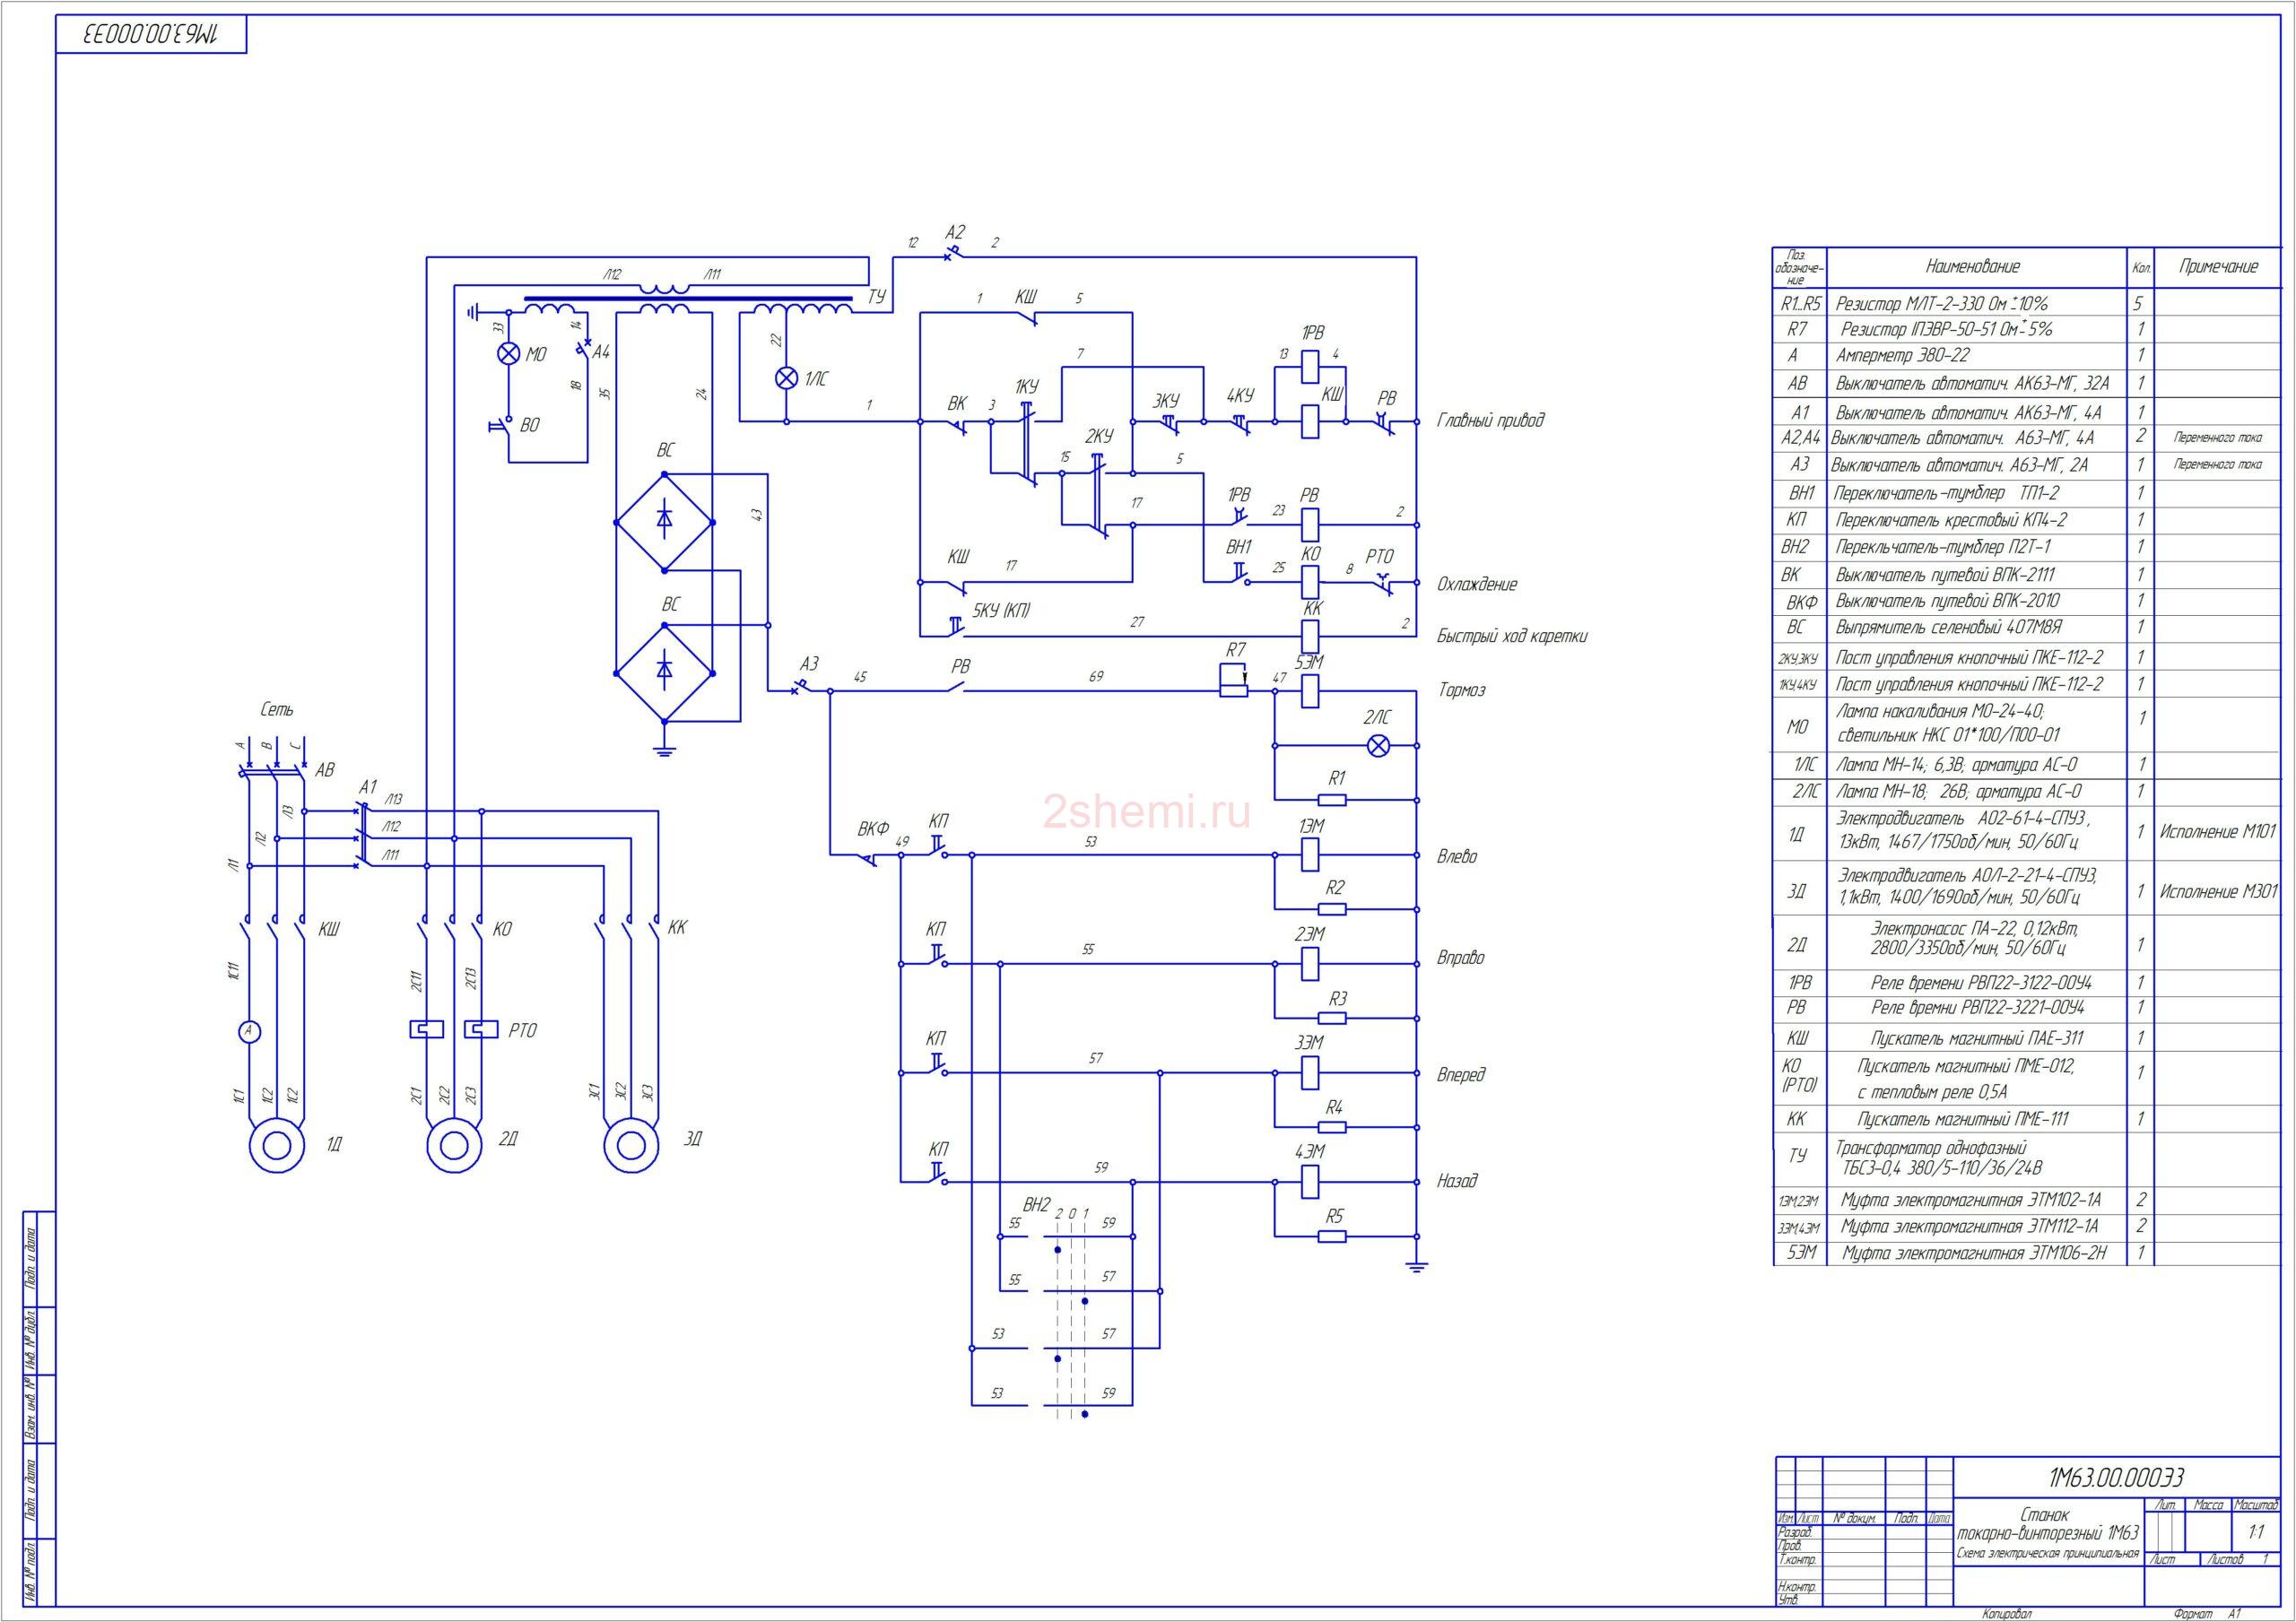This screenshot has width=2296, height=1622.
Task: Select the 1ЛС indicator lamp symbol
Action: point(787,377)
